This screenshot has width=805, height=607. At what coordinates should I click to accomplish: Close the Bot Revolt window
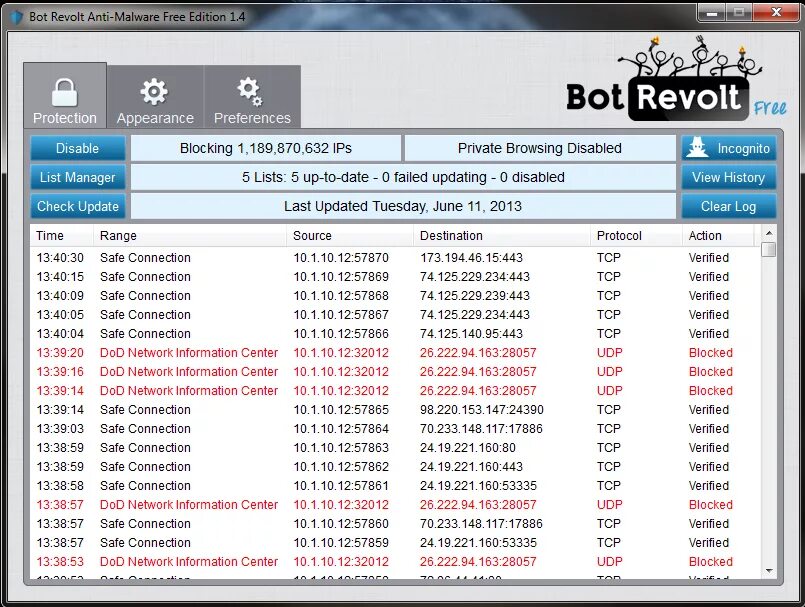tap(776, 13)
